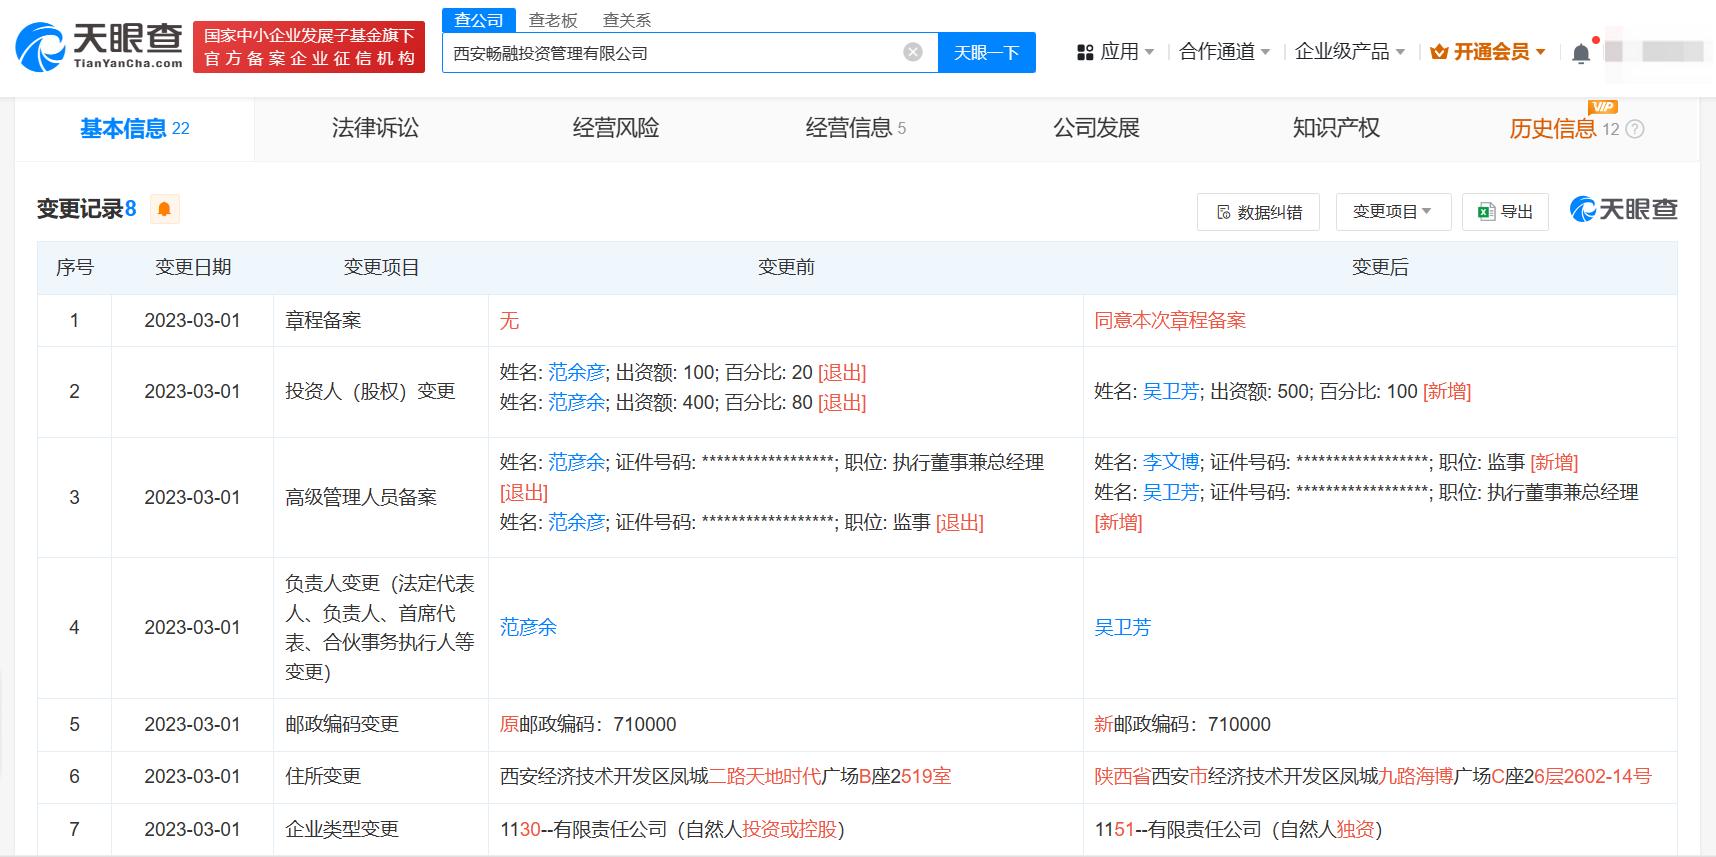Click the orange alert bell beside 变更记录
Screen dimensions: 1716x857
click(x=164, y=209)
